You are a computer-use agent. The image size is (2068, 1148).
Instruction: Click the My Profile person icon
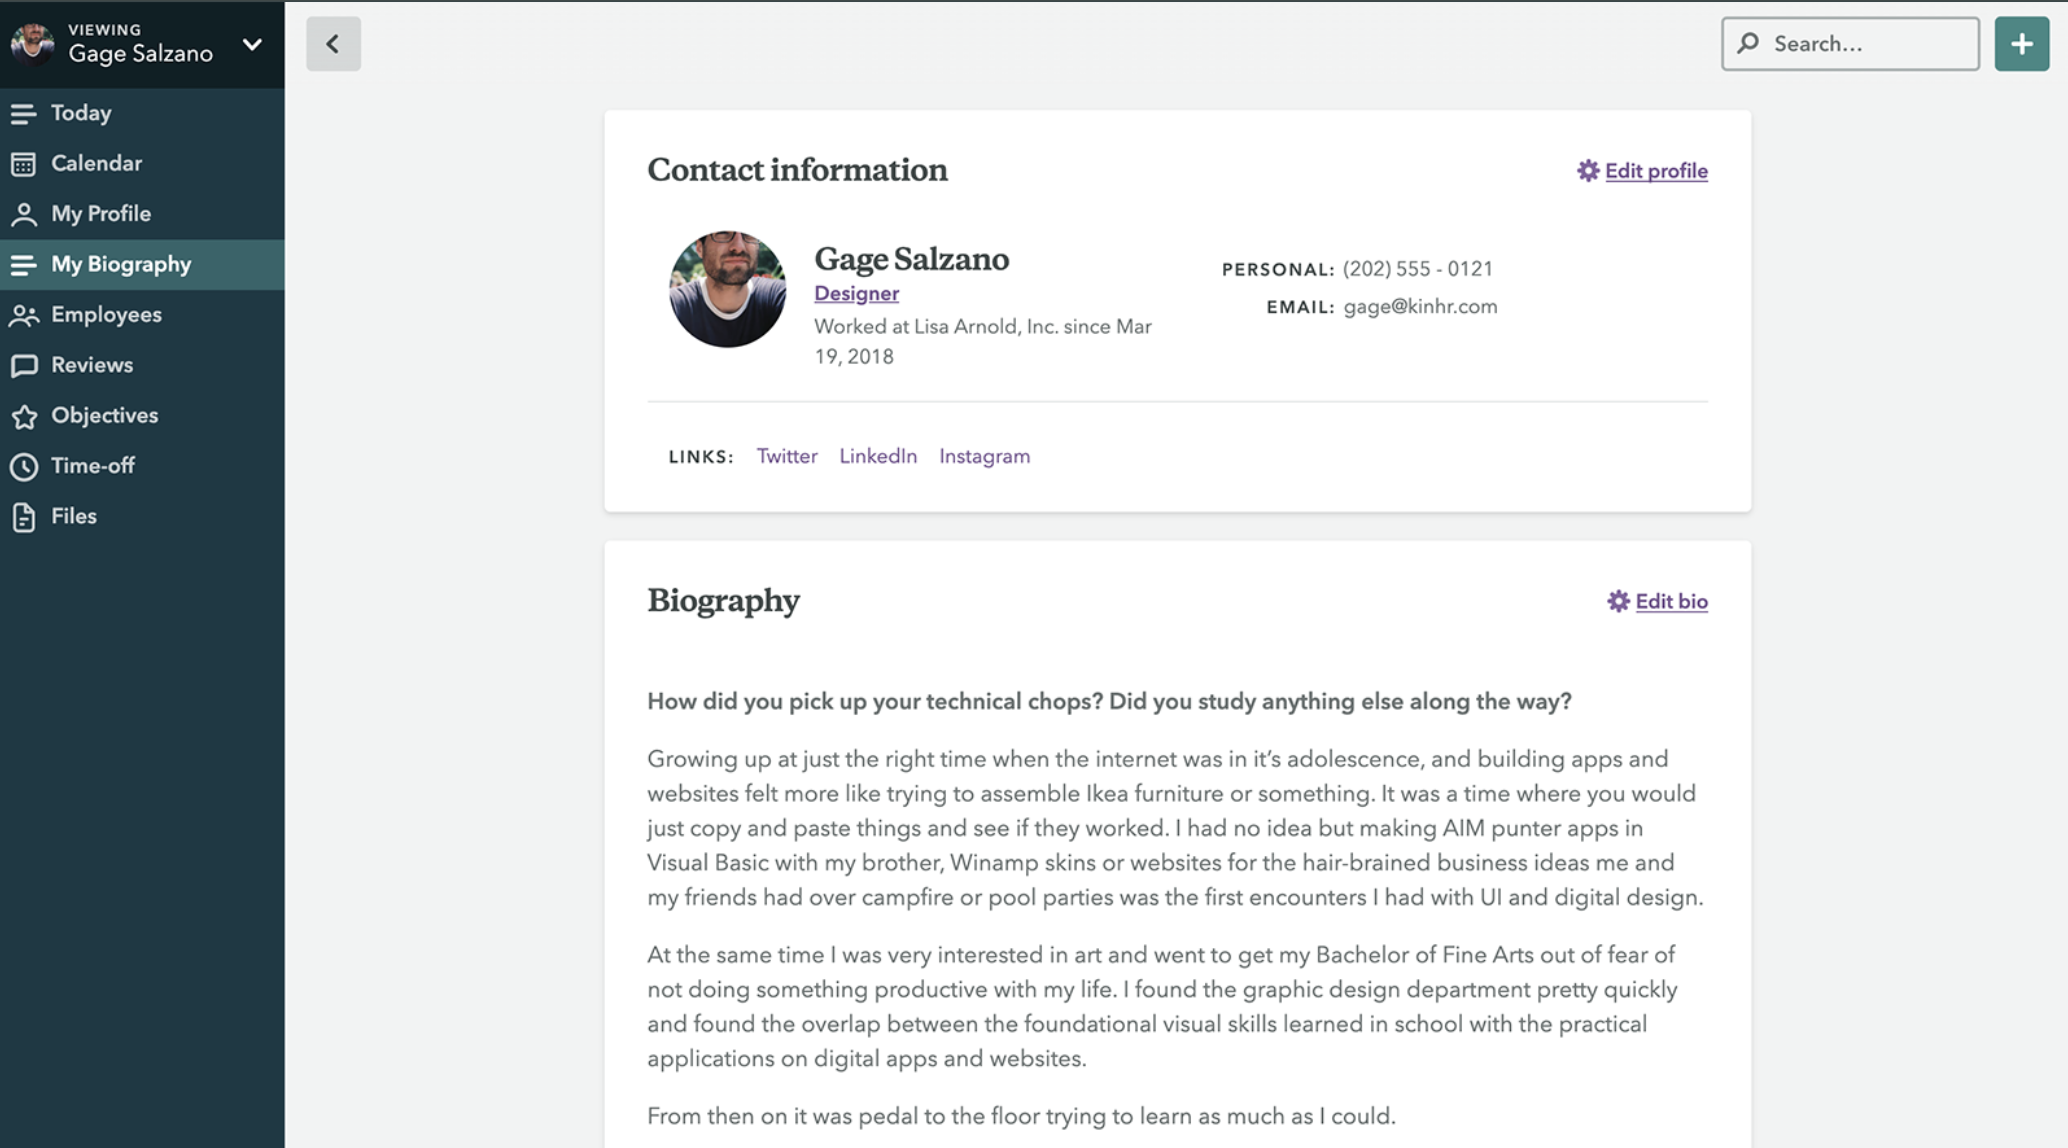[x=23, y=214]
